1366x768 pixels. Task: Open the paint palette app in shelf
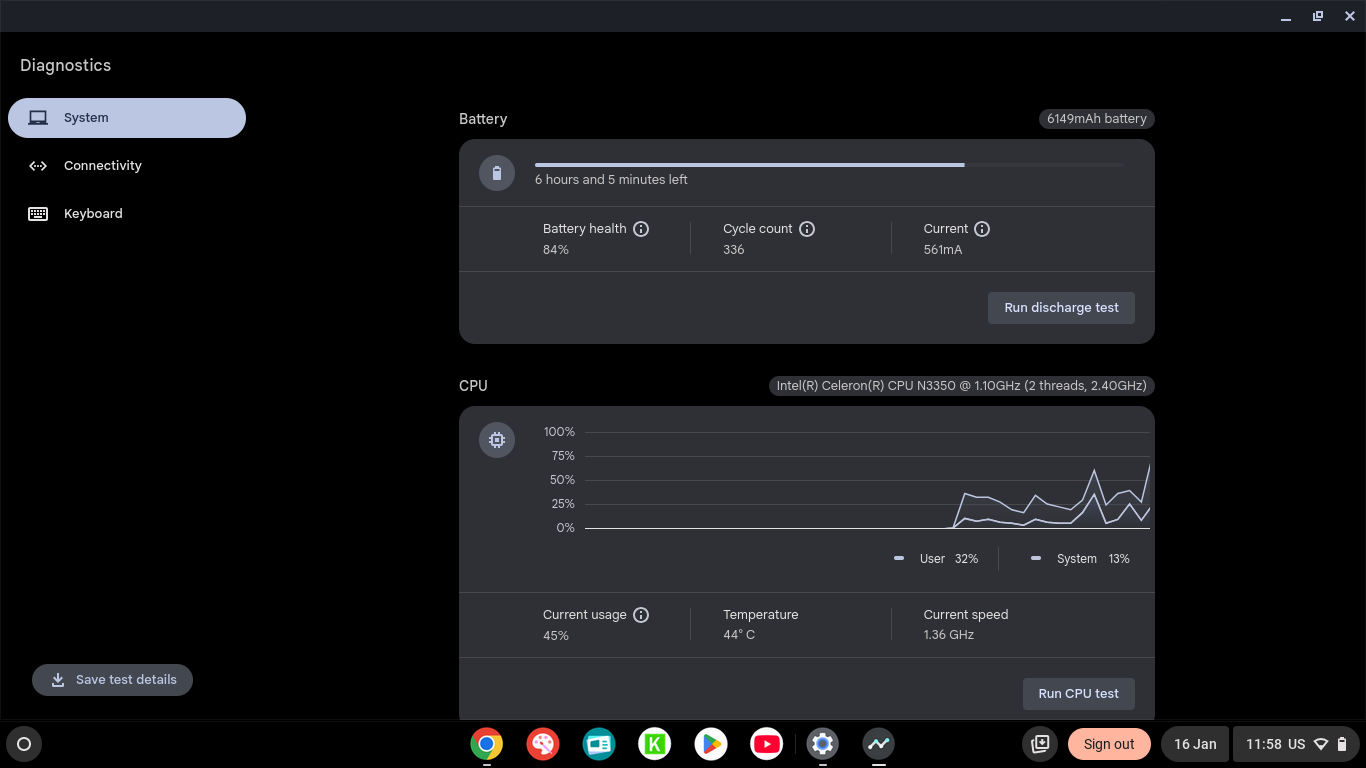pos(543,744)
